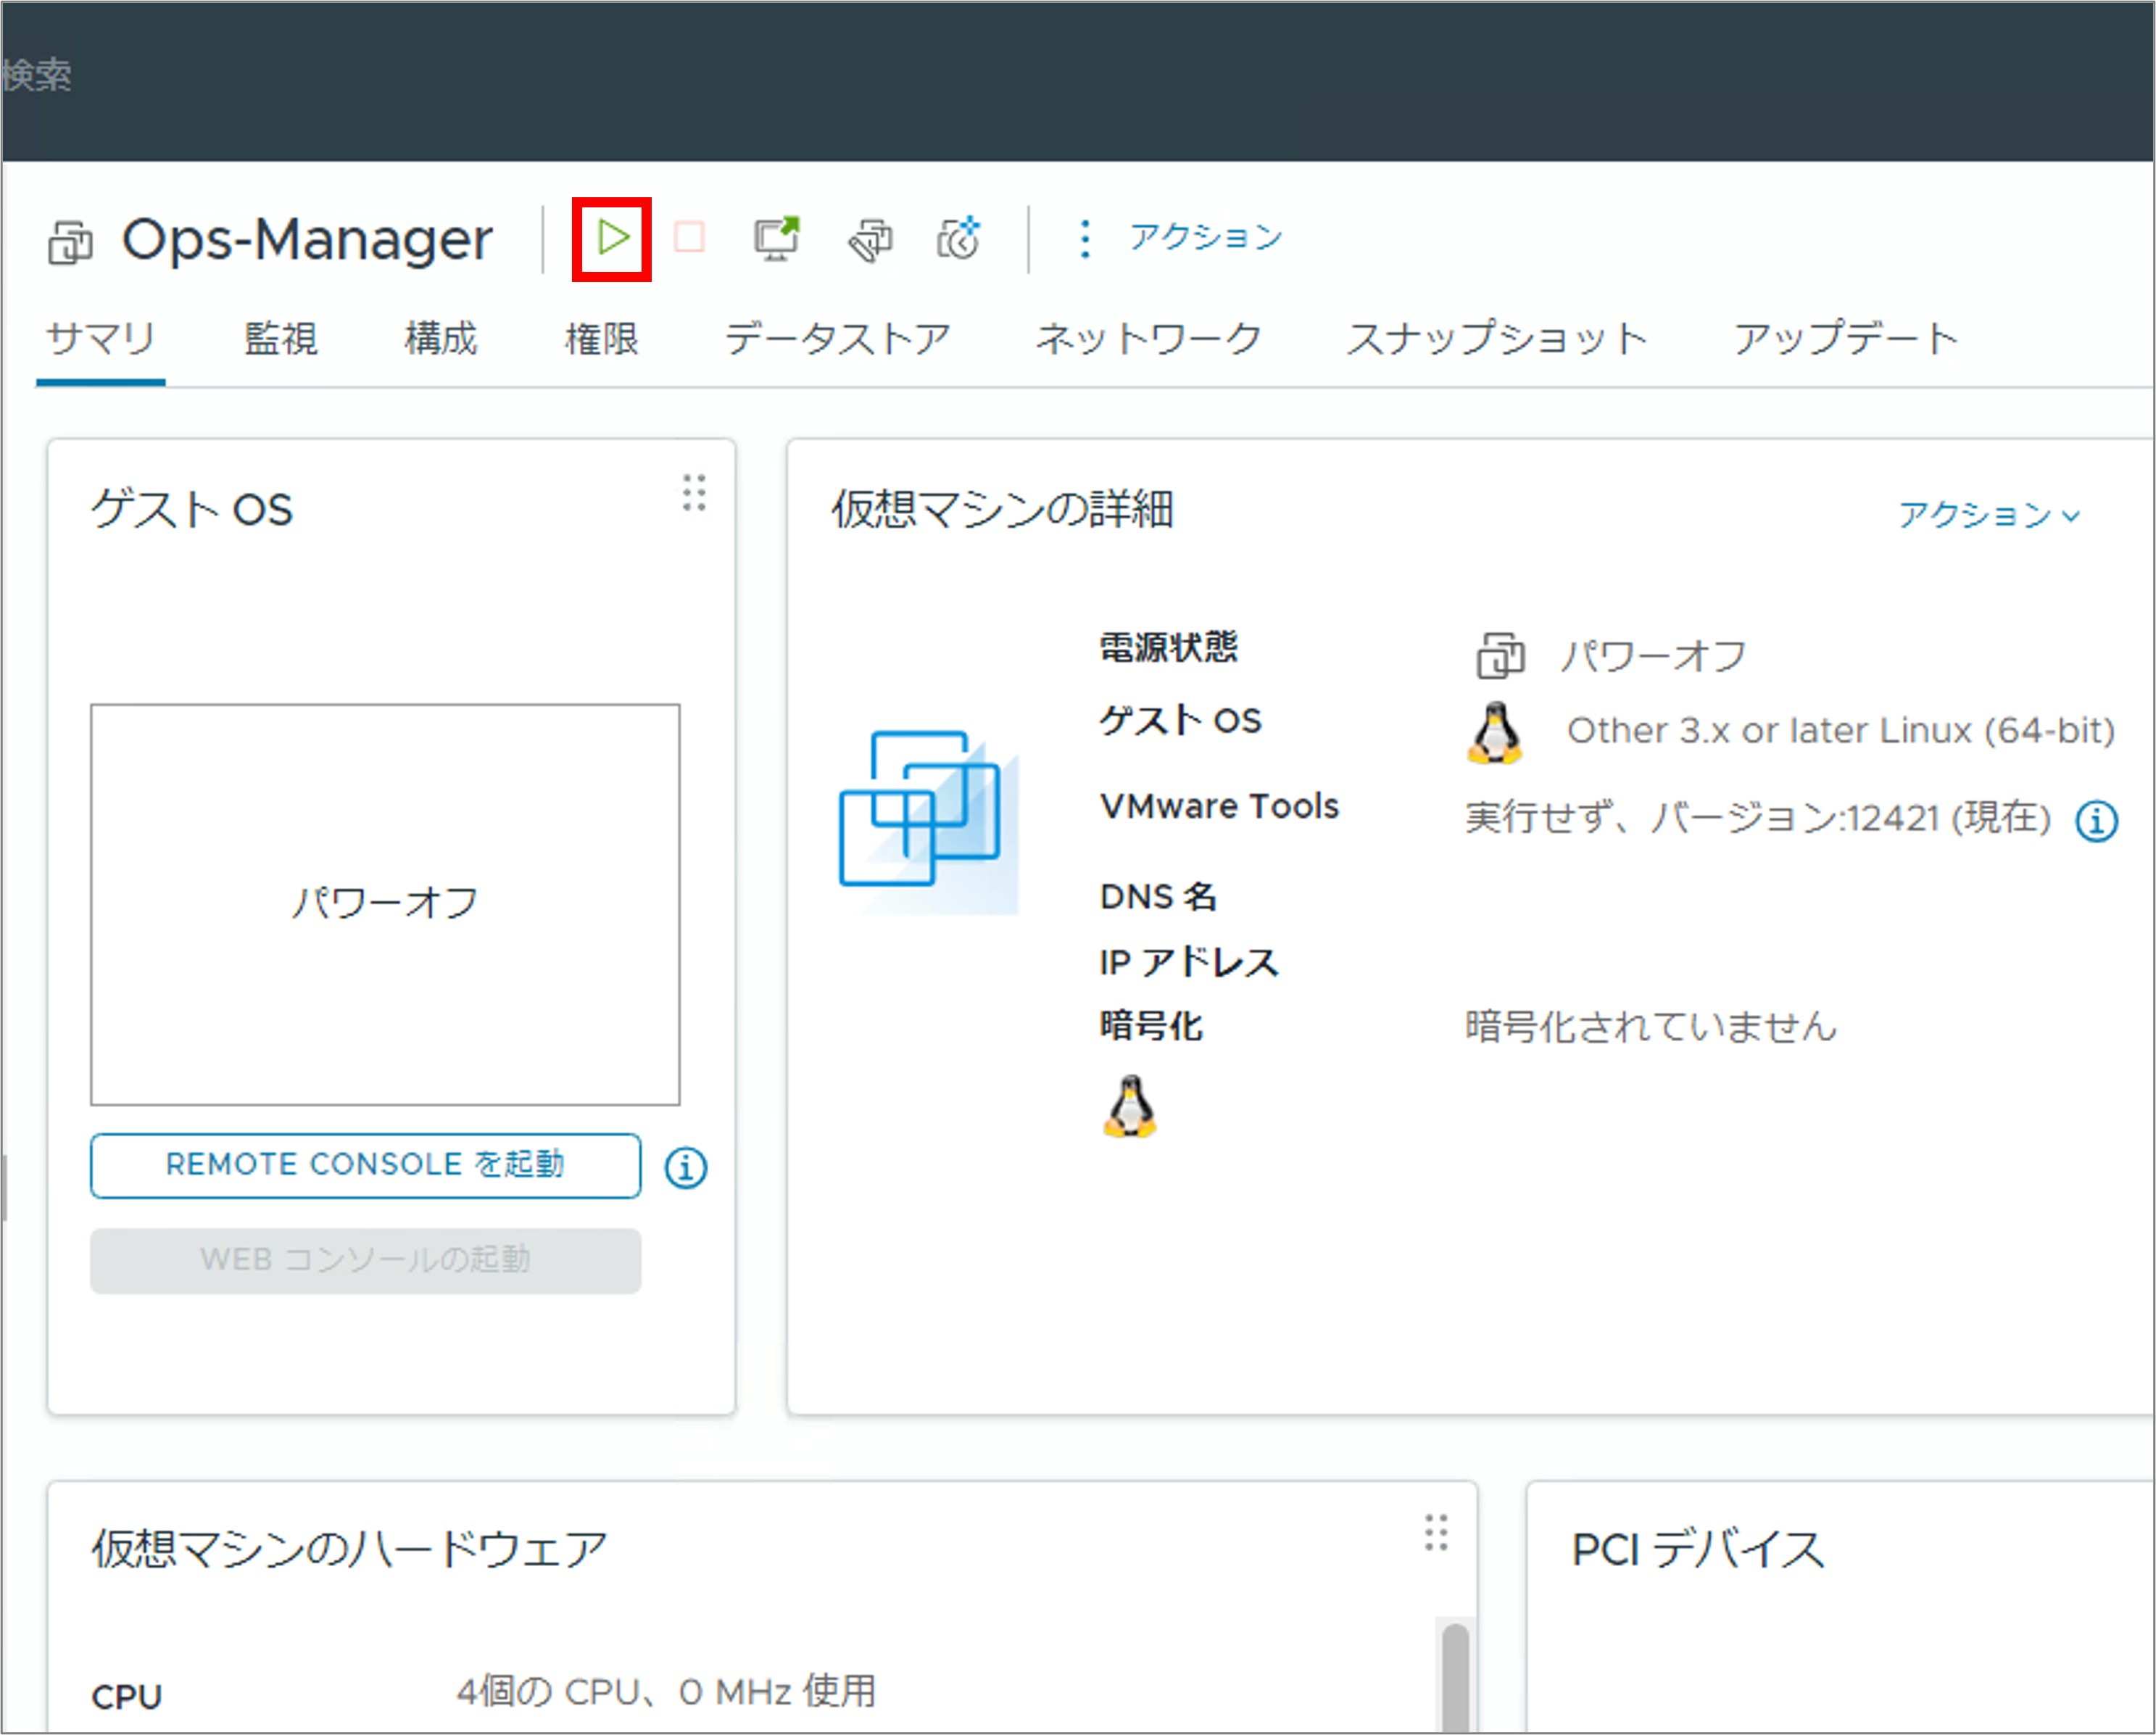Image resolution: width=2156 pixels, height=1735 pixels.
Task: Click drag handle on ゲスト OS card
Action: pyautogui.click(x=694, y=493)
